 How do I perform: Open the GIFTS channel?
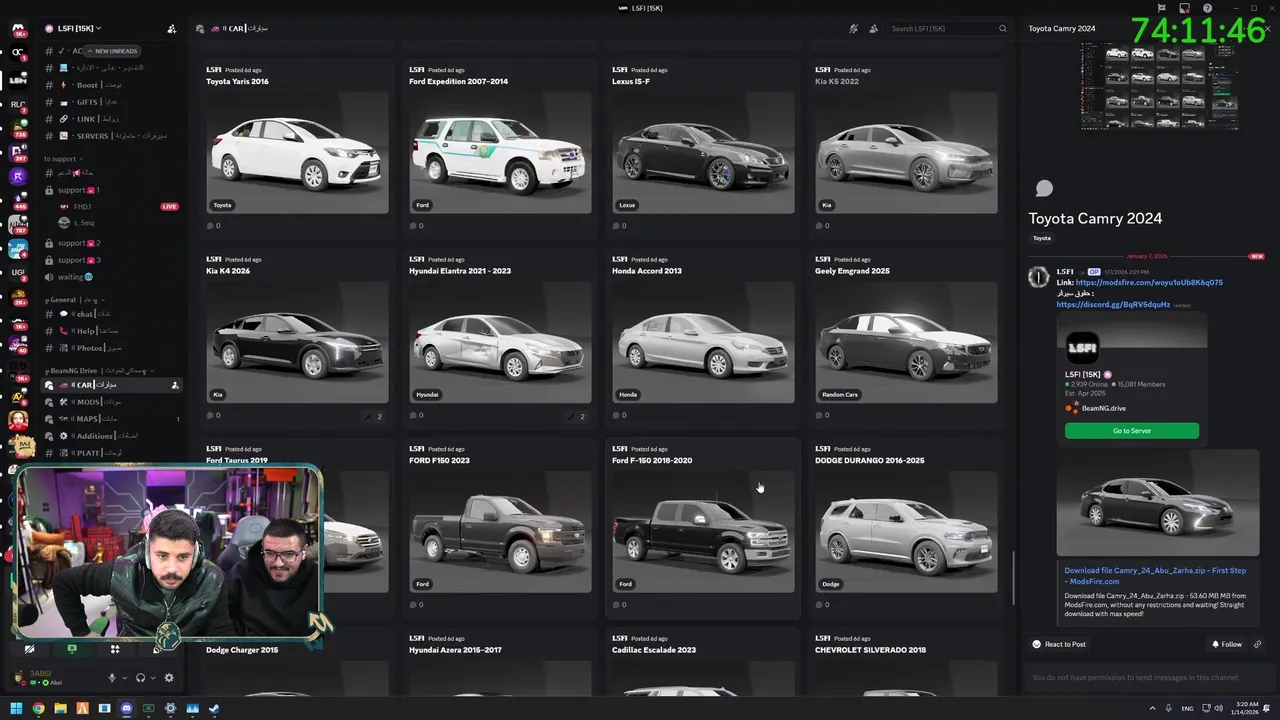point(110,102)
